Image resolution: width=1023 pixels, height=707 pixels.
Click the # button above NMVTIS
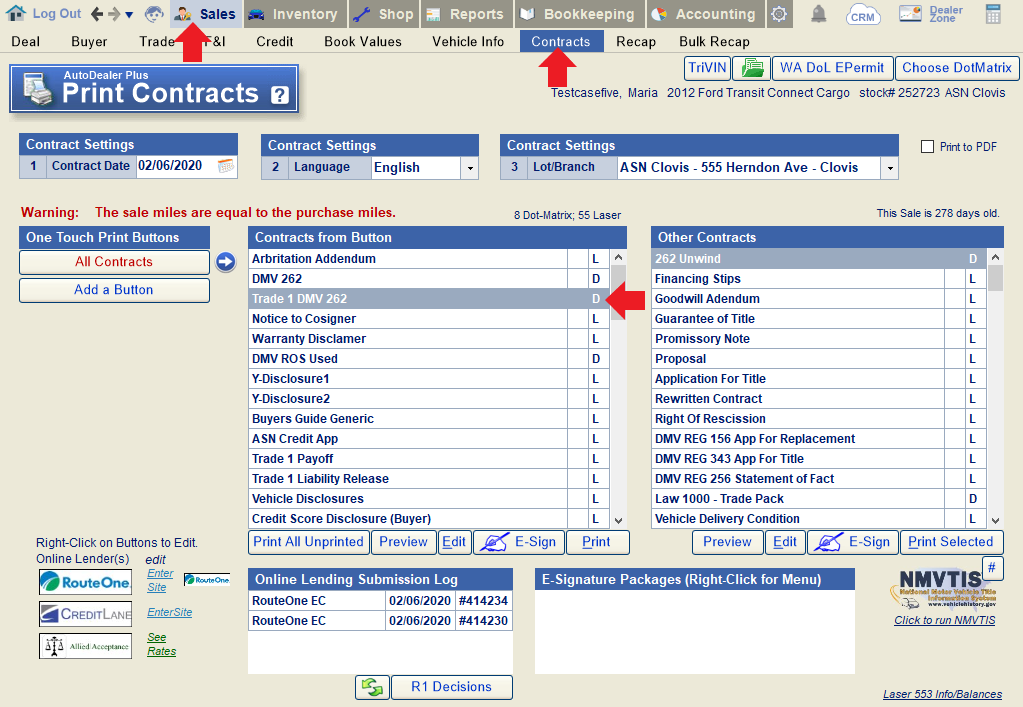[992, 567]
